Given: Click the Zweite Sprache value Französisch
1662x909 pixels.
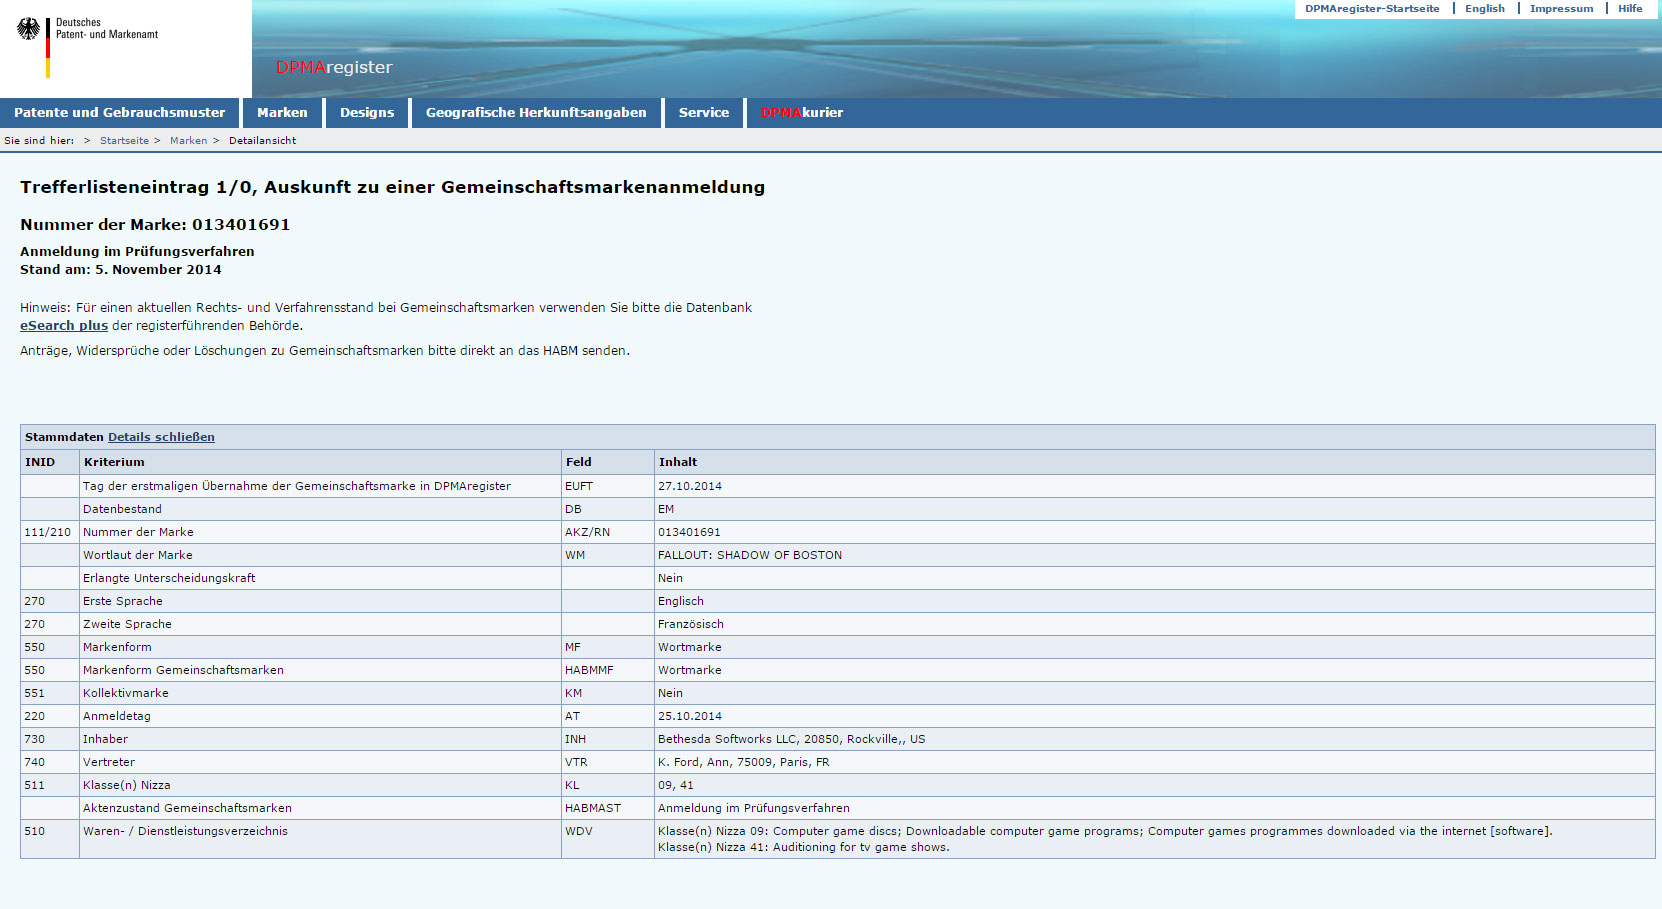Looking at the screenshot, I should 690,624.
